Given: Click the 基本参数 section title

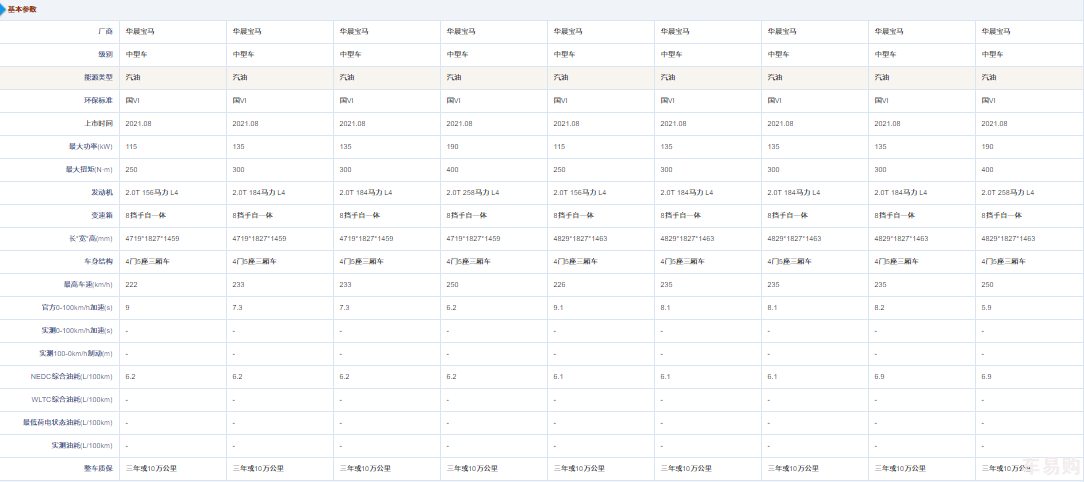Looking at the screenshot, I should [x=22, y=10].
